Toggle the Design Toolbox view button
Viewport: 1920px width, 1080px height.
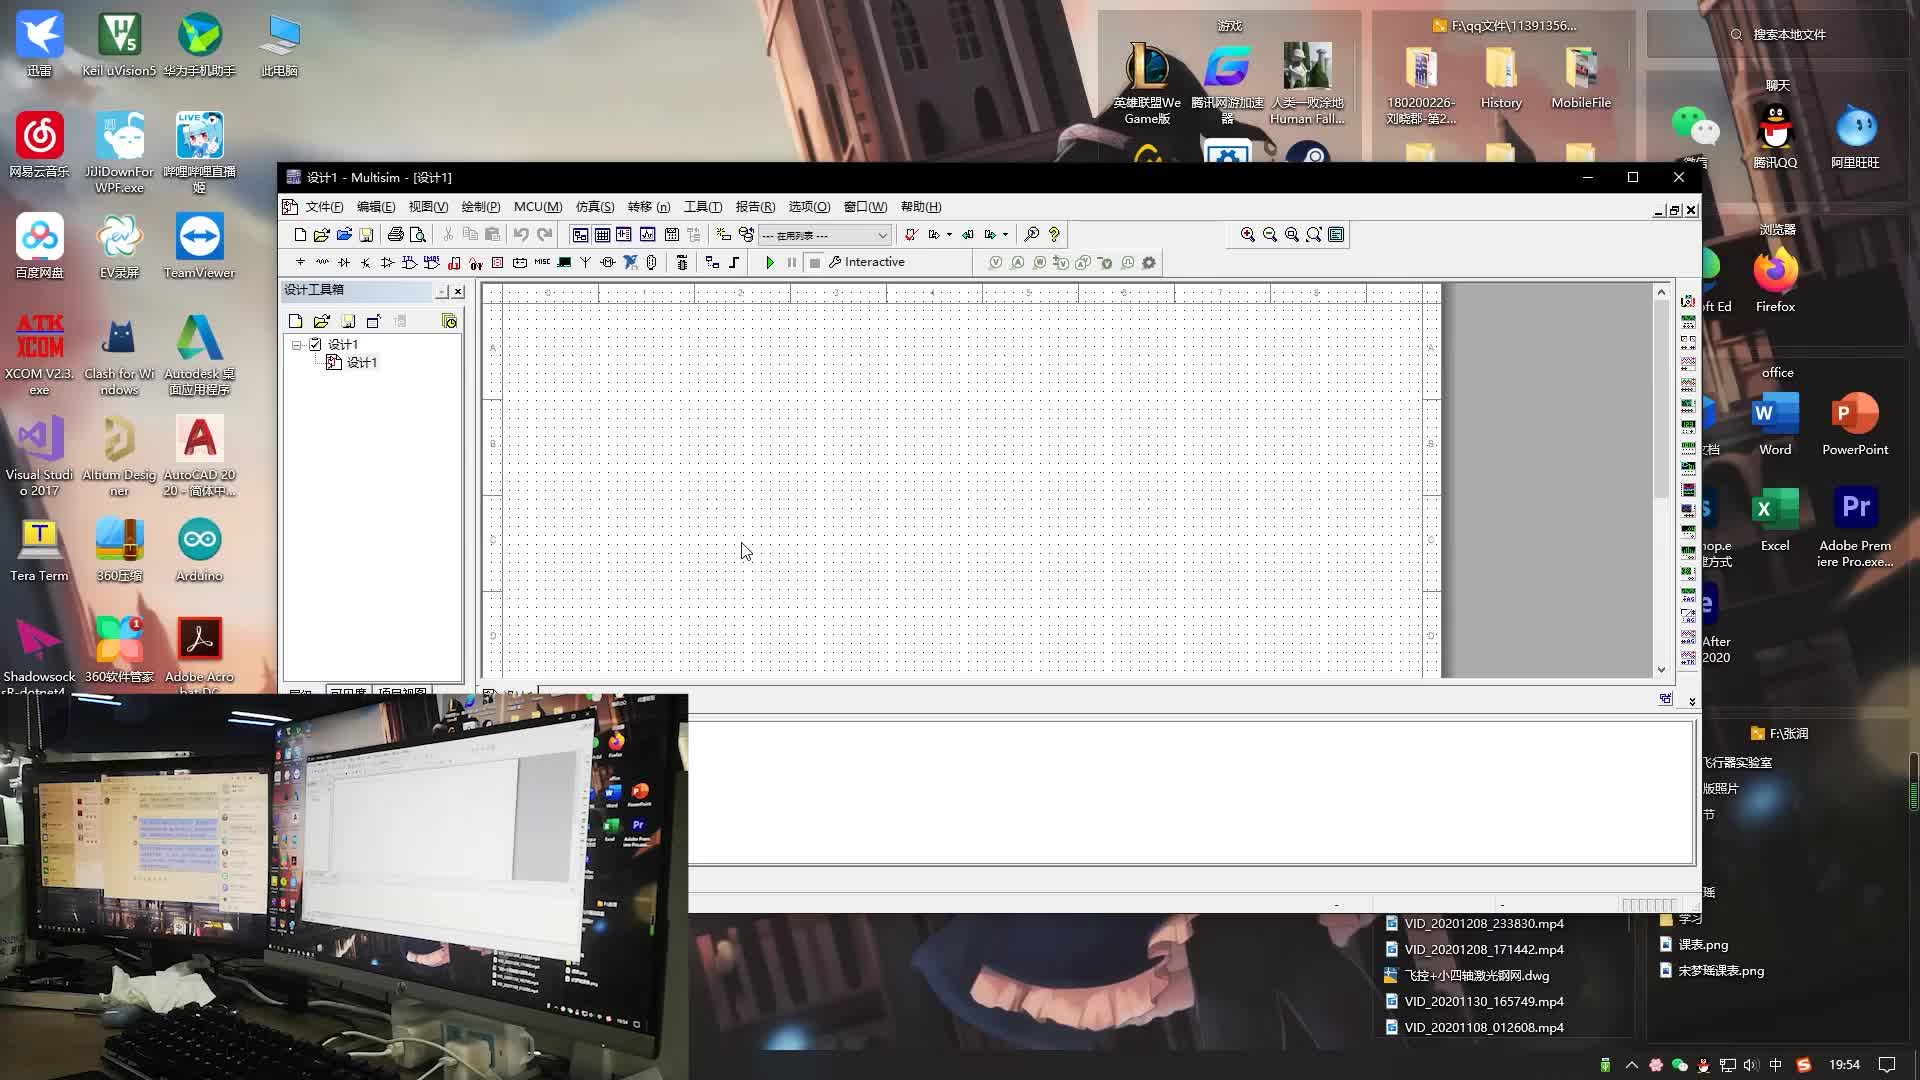(580, 235)
